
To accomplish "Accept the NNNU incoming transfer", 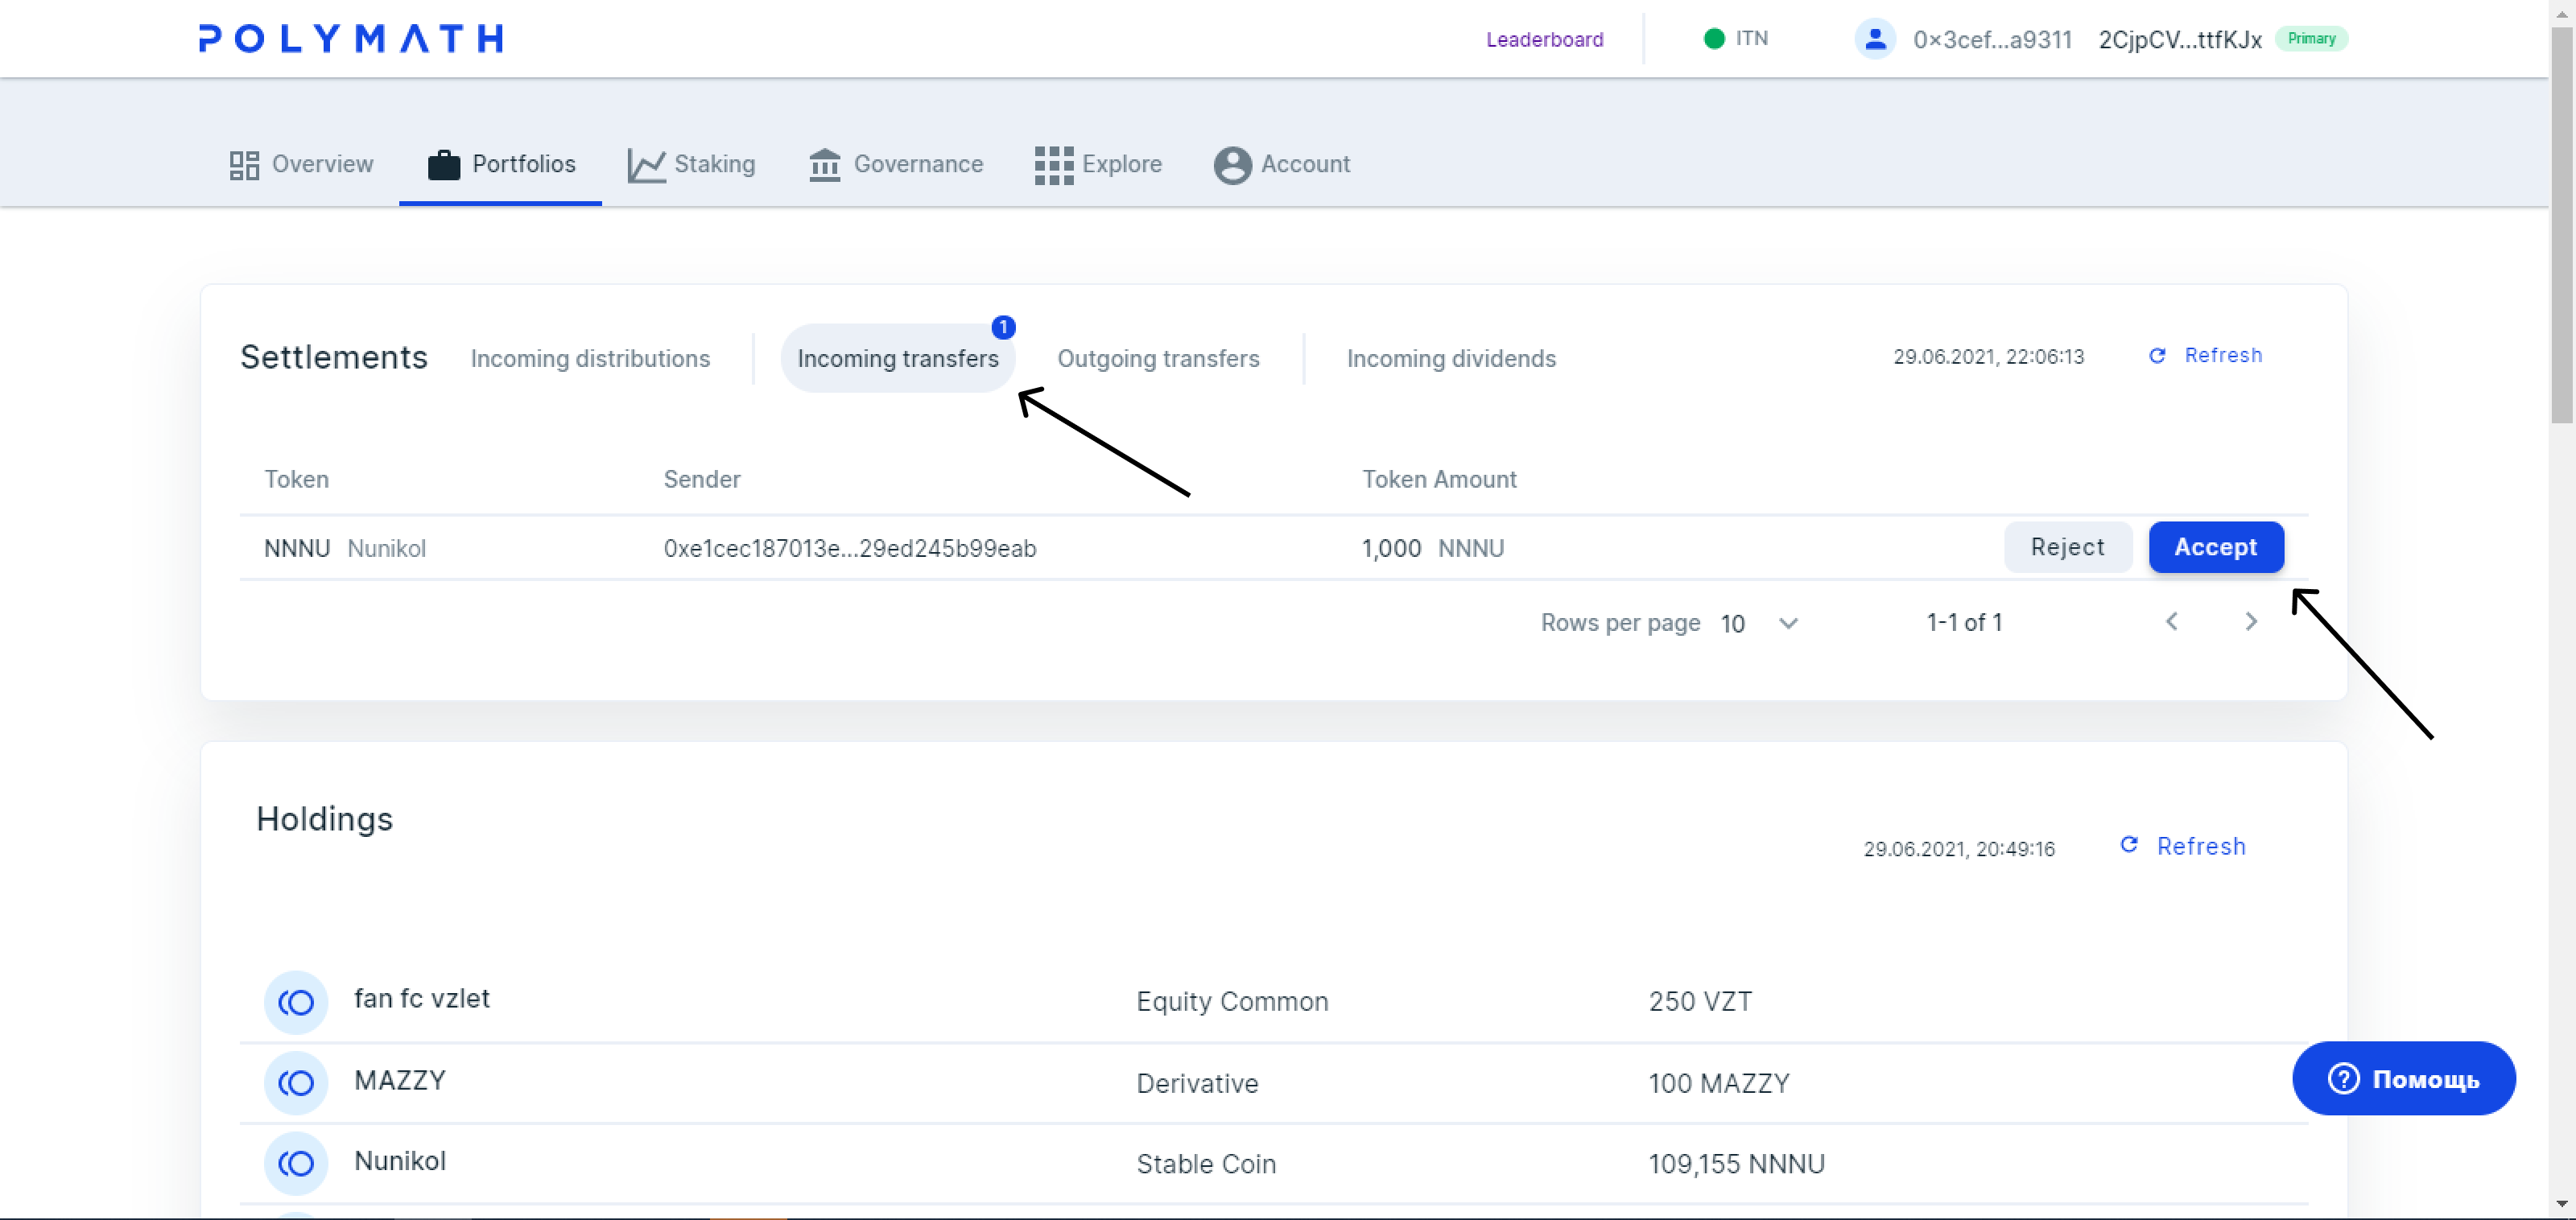I will (x=2215, y=547).
